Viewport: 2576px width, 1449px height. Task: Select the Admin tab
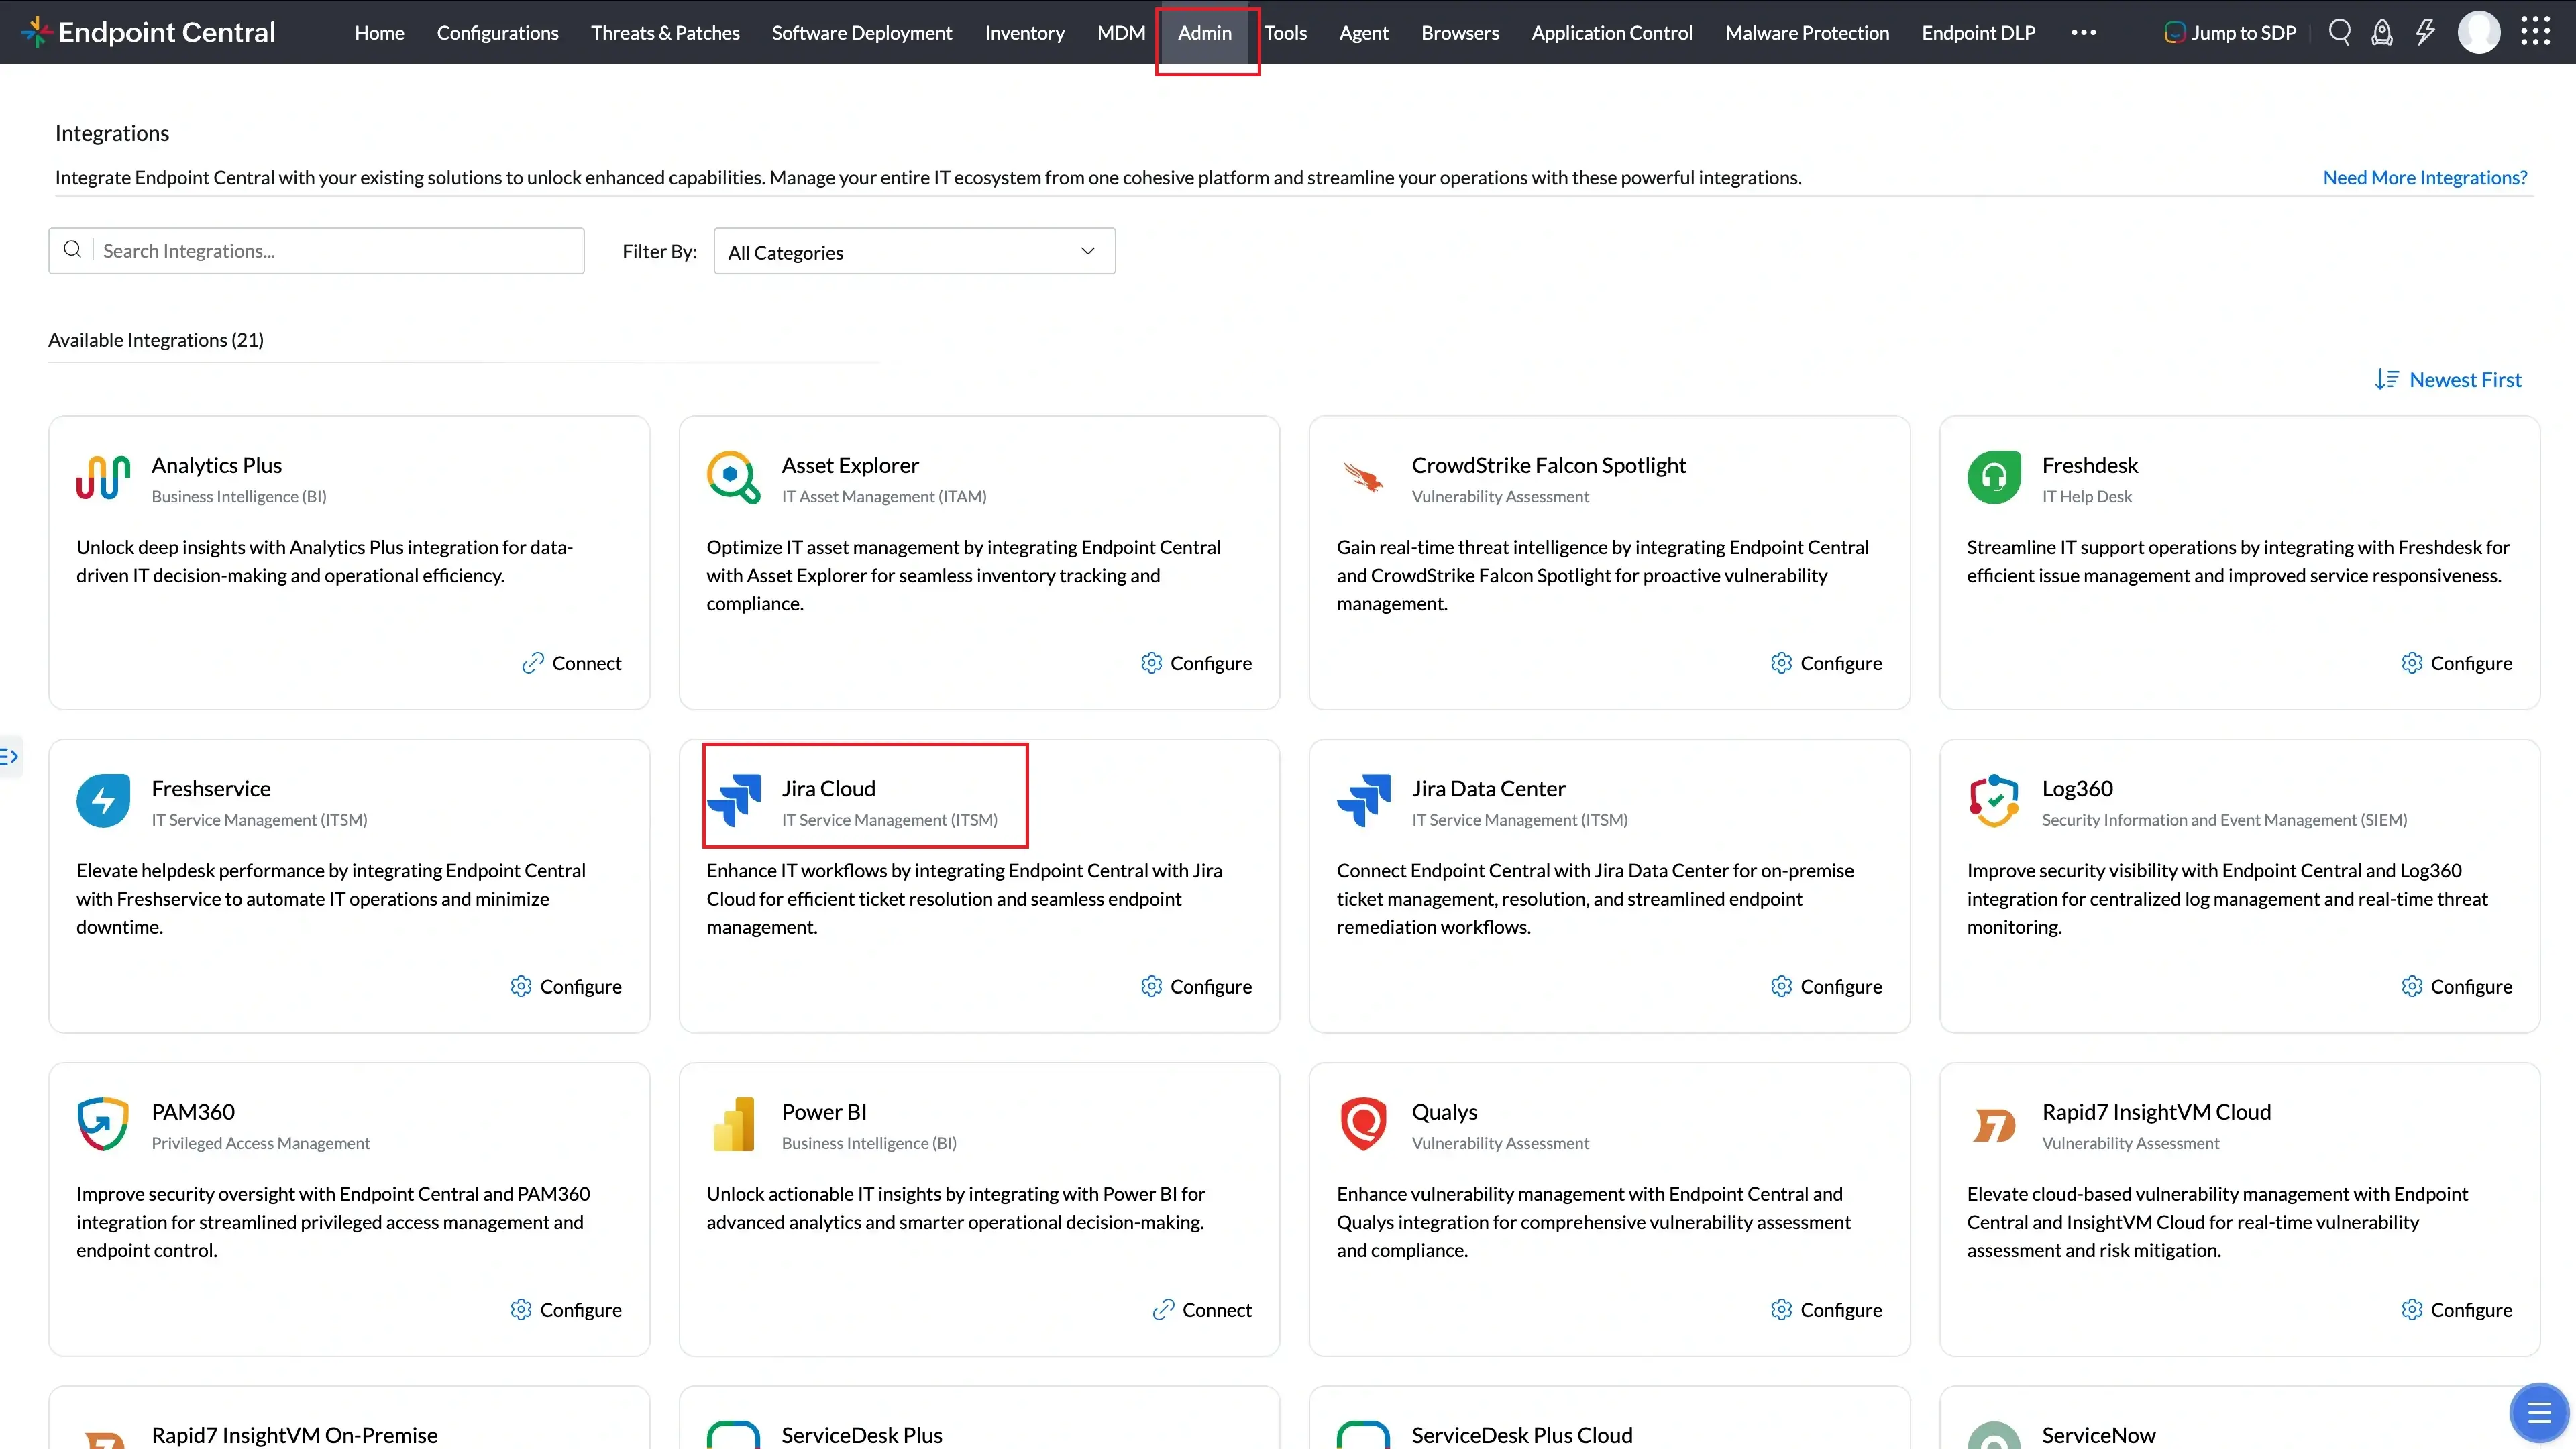coord(1204,32)
